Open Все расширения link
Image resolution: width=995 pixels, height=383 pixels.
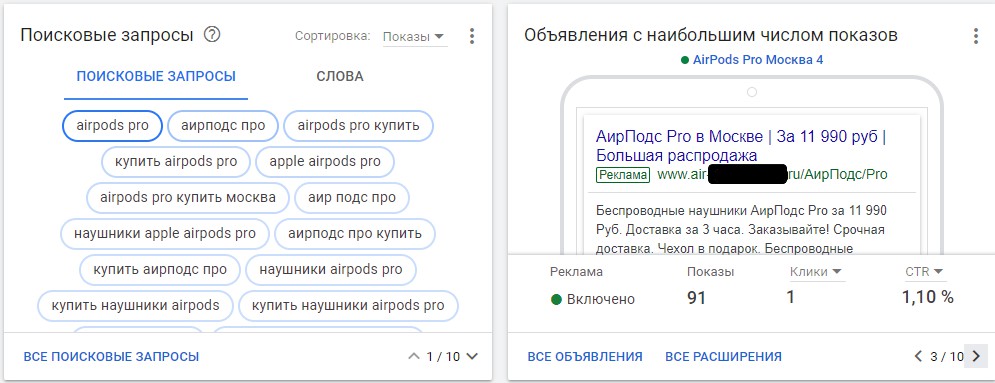(x=723, y=356)
